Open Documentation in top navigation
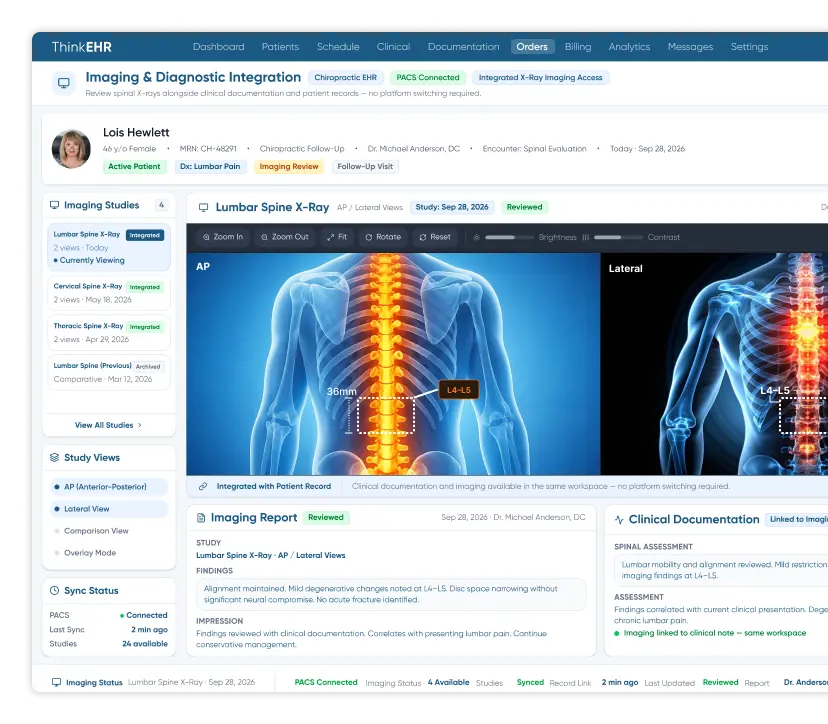The image size is (828, 724). pyautogui.click(x=463, y=46)
